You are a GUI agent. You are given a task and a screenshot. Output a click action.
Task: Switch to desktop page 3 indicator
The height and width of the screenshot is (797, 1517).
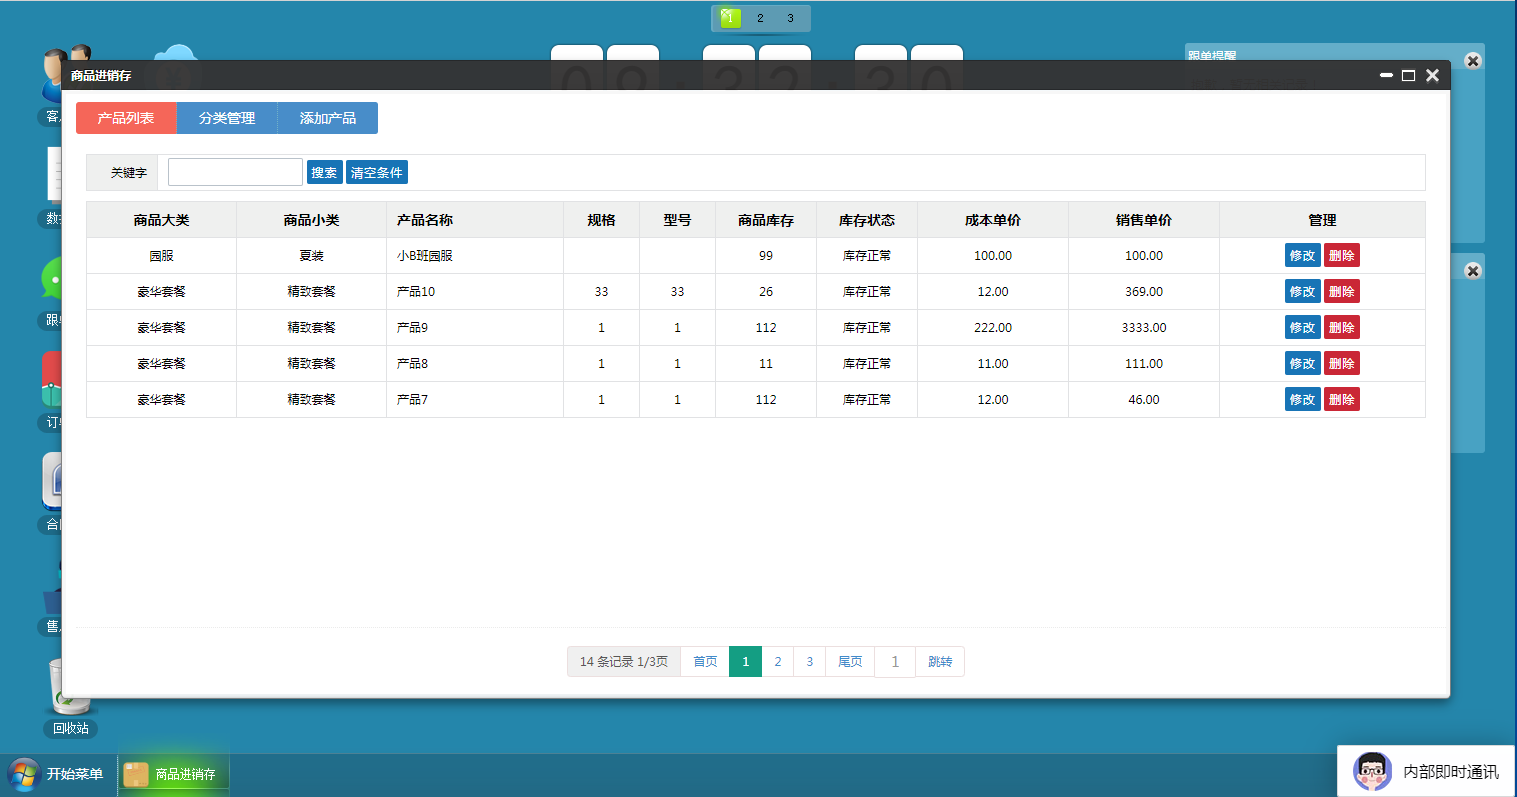pos(790,18)
